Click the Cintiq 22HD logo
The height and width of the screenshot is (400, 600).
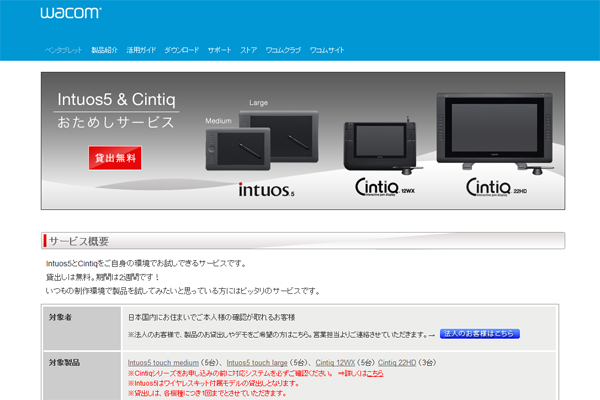[x=496, y=187]
